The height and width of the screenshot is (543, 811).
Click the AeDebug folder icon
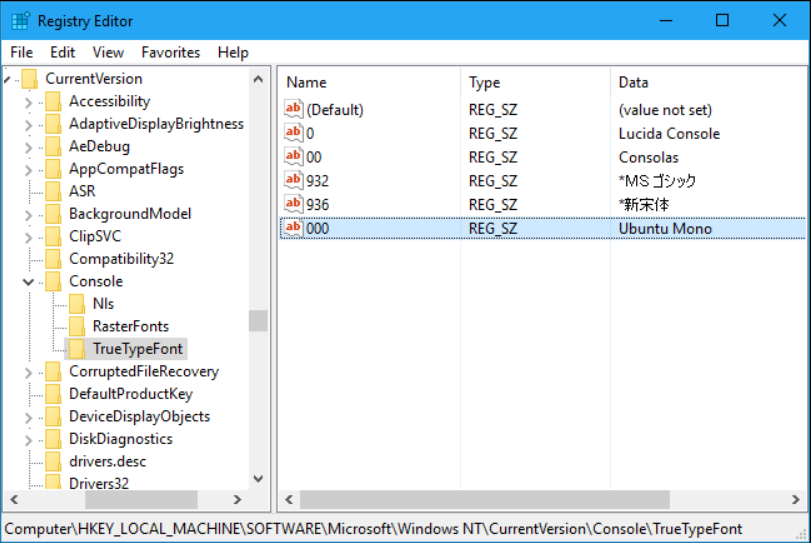point(53,146)
